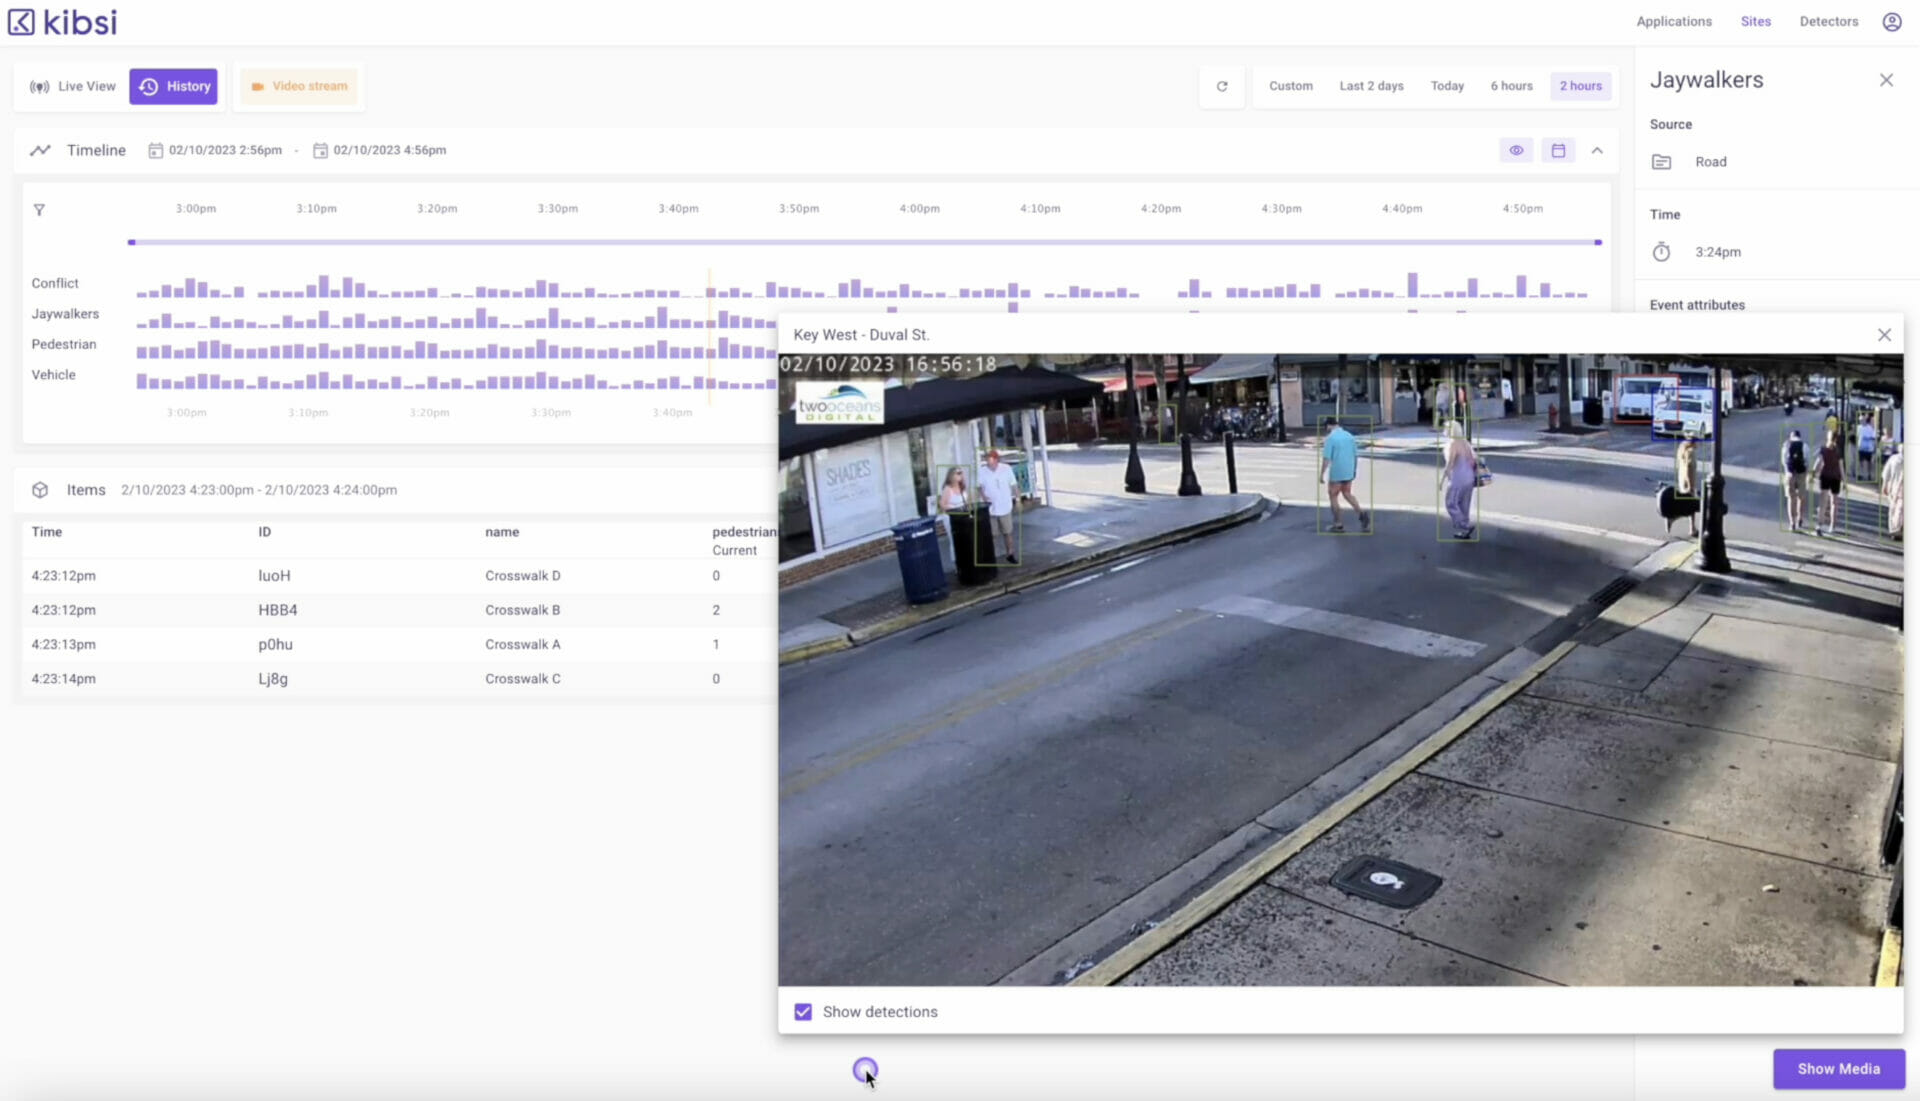
Task: Click the name column header
Action: pyautogui.click(x=502, y=532)
